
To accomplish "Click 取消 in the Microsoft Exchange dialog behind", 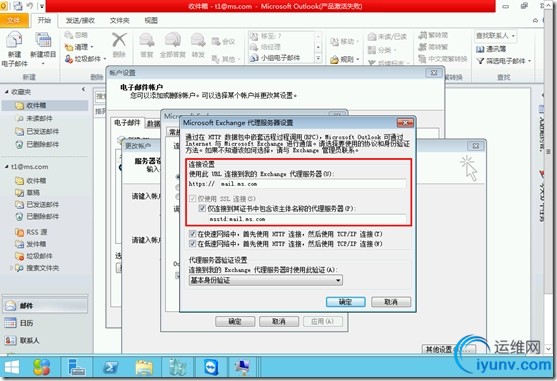I will [x=279, y=321].
